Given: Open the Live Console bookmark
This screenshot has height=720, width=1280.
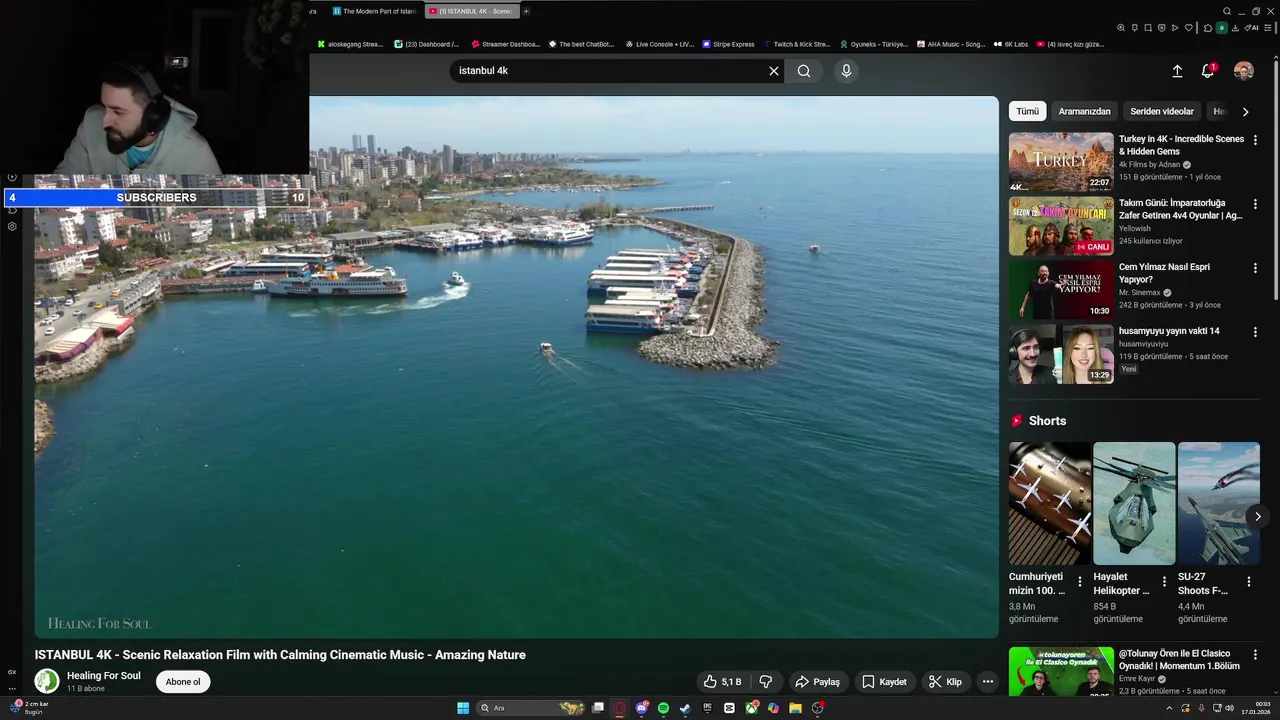Looking at the screenshot, I should tap(659, 44).
